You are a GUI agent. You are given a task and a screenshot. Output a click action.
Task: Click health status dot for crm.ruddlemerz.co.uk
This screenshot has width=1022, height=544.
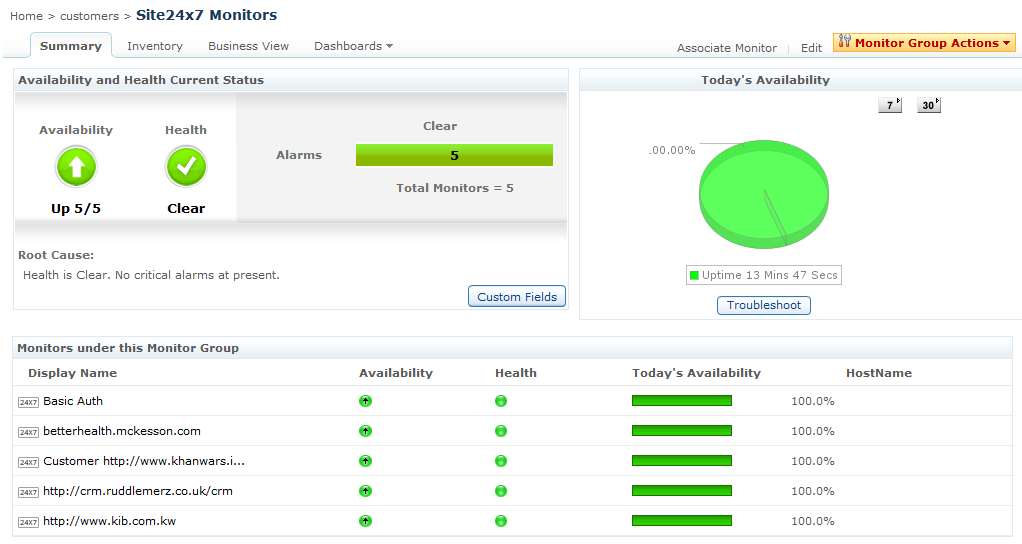click(501, 491)
